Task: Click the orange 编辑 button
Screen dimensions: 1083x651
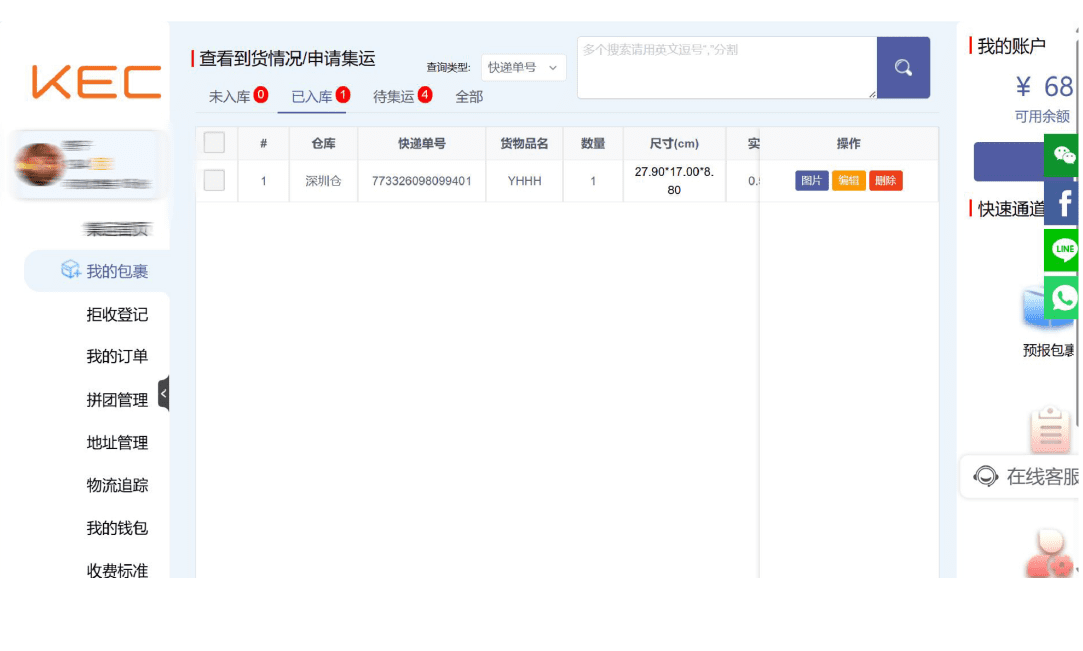Action: tap(848, 181)
